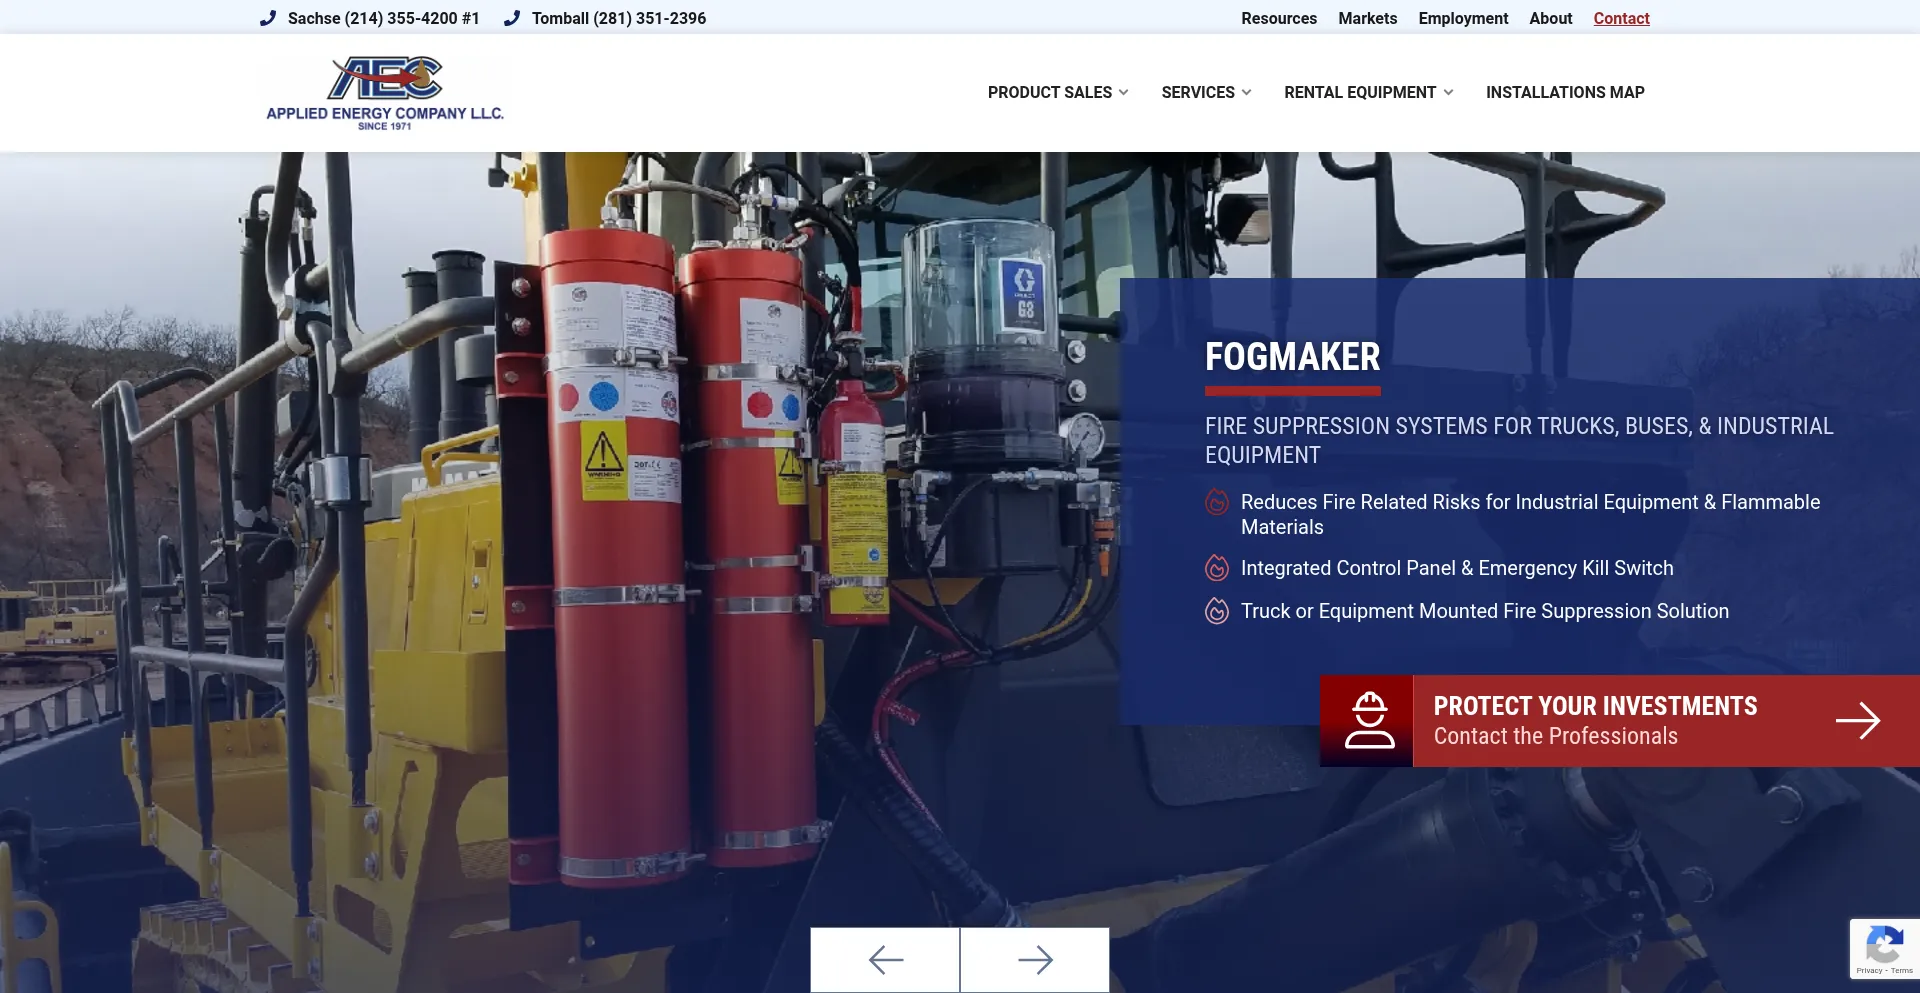Click the phone icon beside Sachse number
The height and width of the screenshot is (993, 1920).
(267, 18)
